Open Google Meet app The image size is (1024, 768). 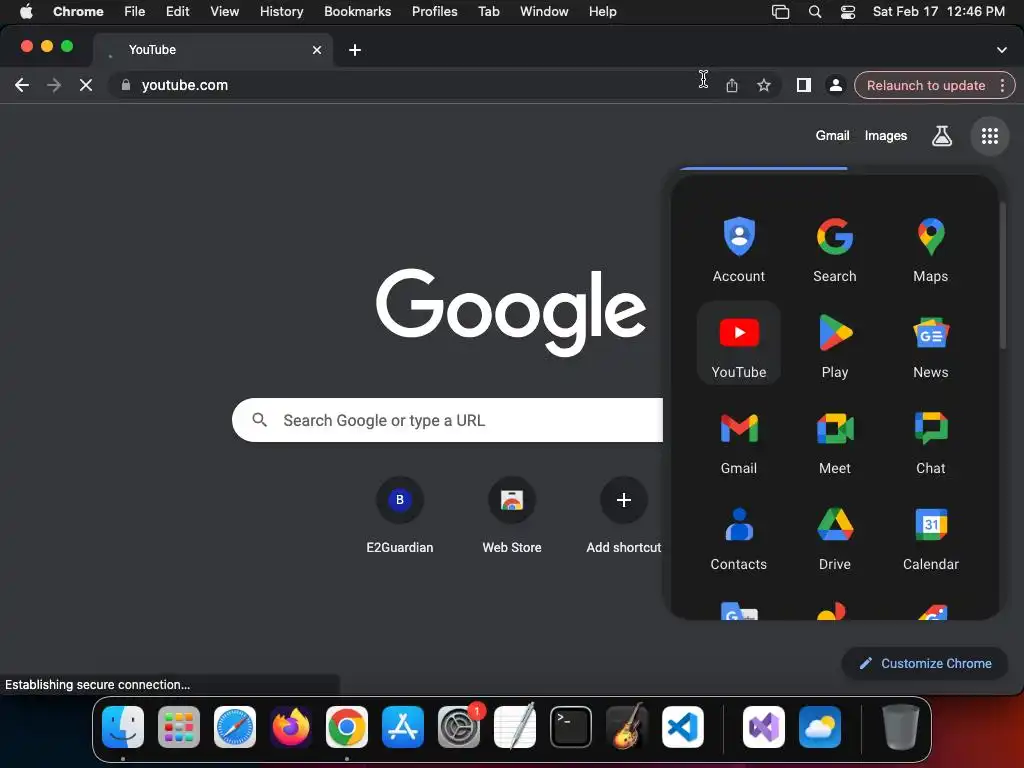(x=835, y=441)
